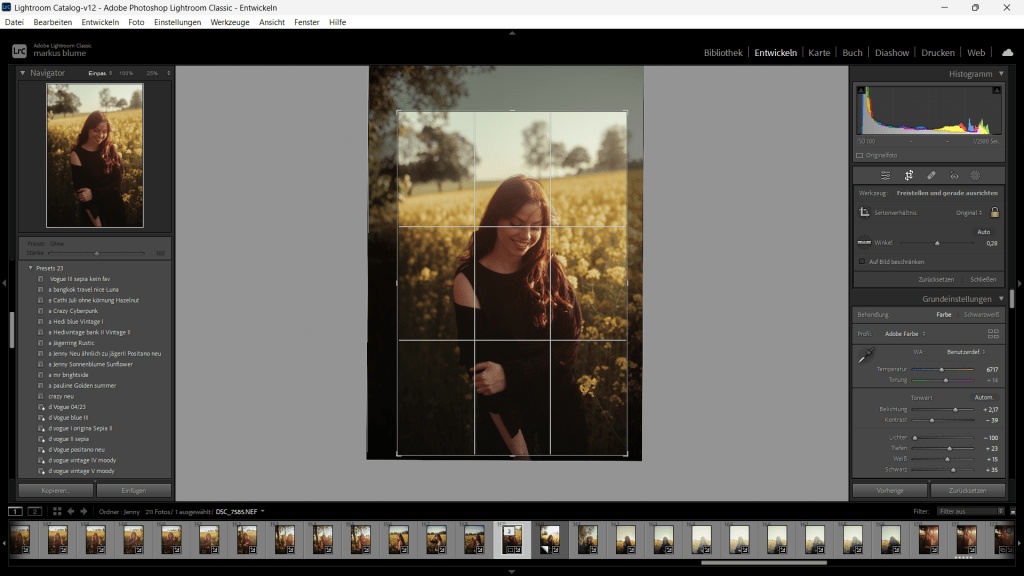Collapse the Navigator panel
The height and width of the screenshot is (576, 1024).
[x=23, y=73]
